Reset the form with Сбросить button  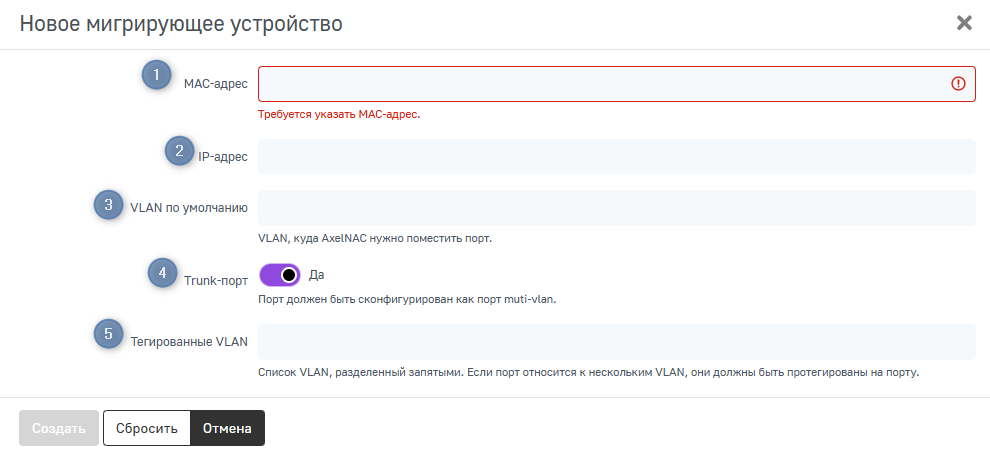click(x=147, y=428)
